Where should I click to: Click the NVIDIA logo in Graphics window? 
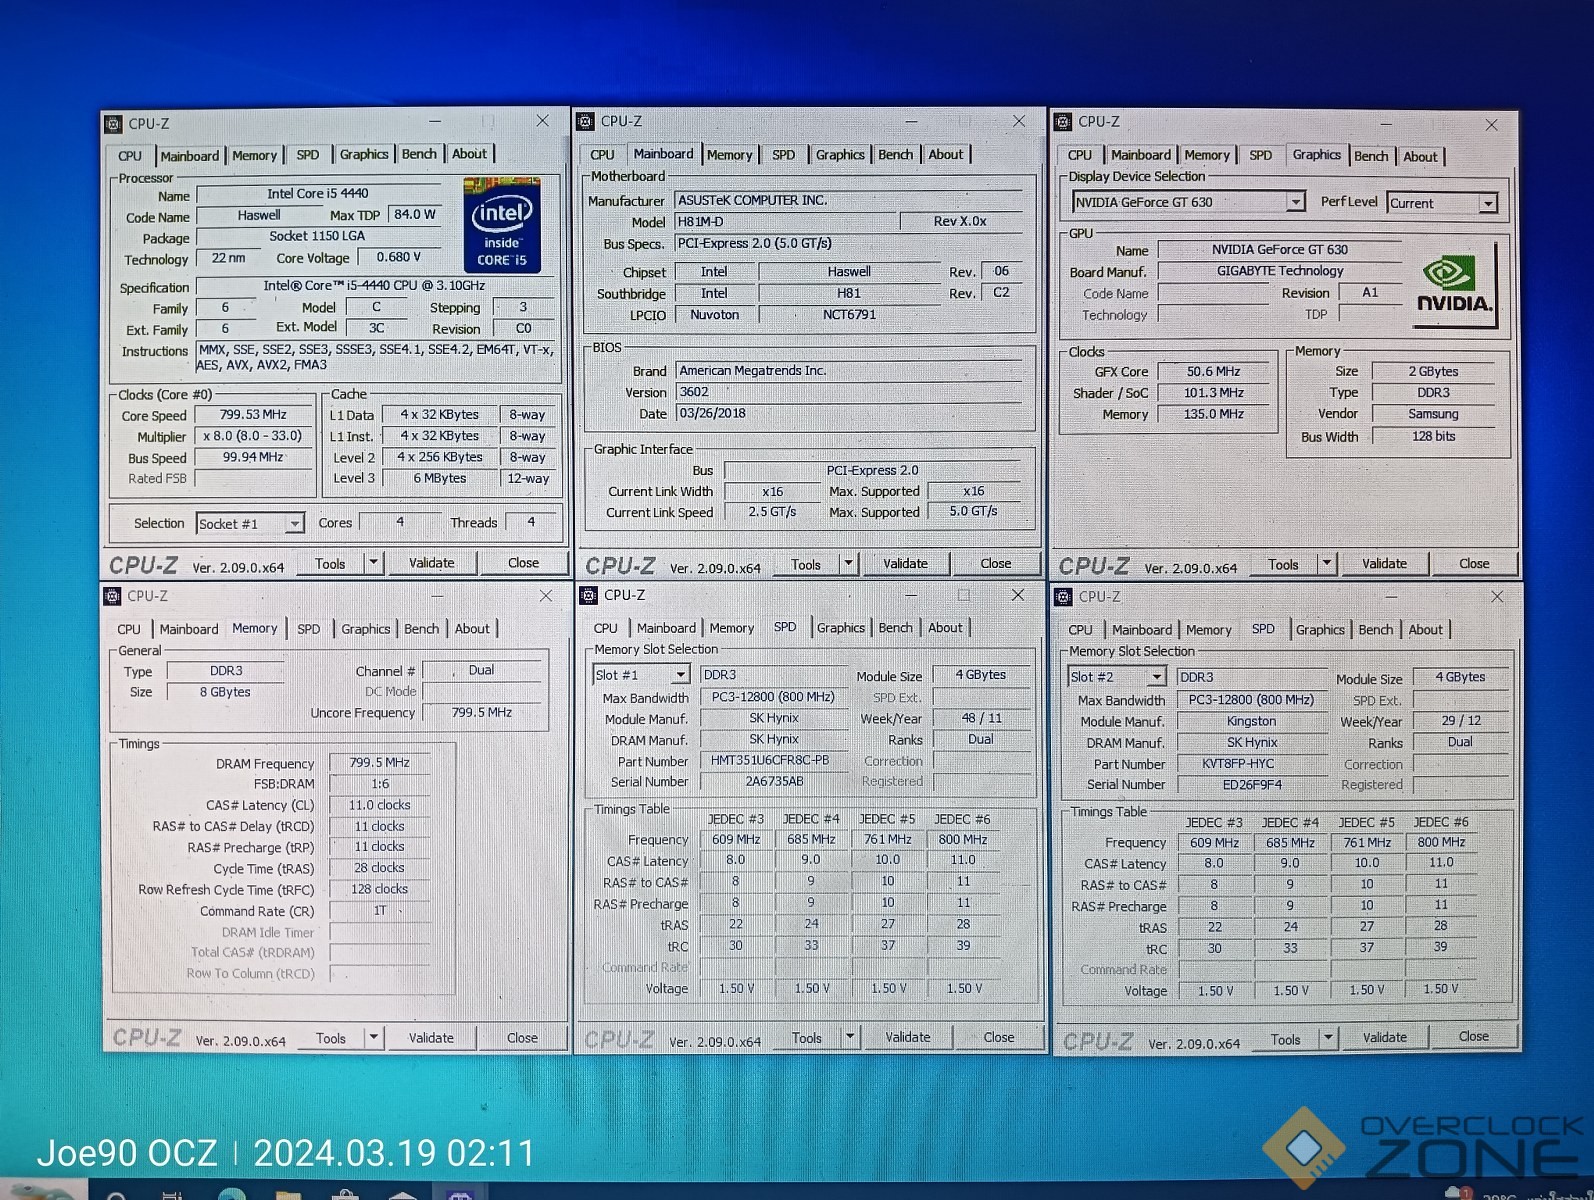point(1454,285)
